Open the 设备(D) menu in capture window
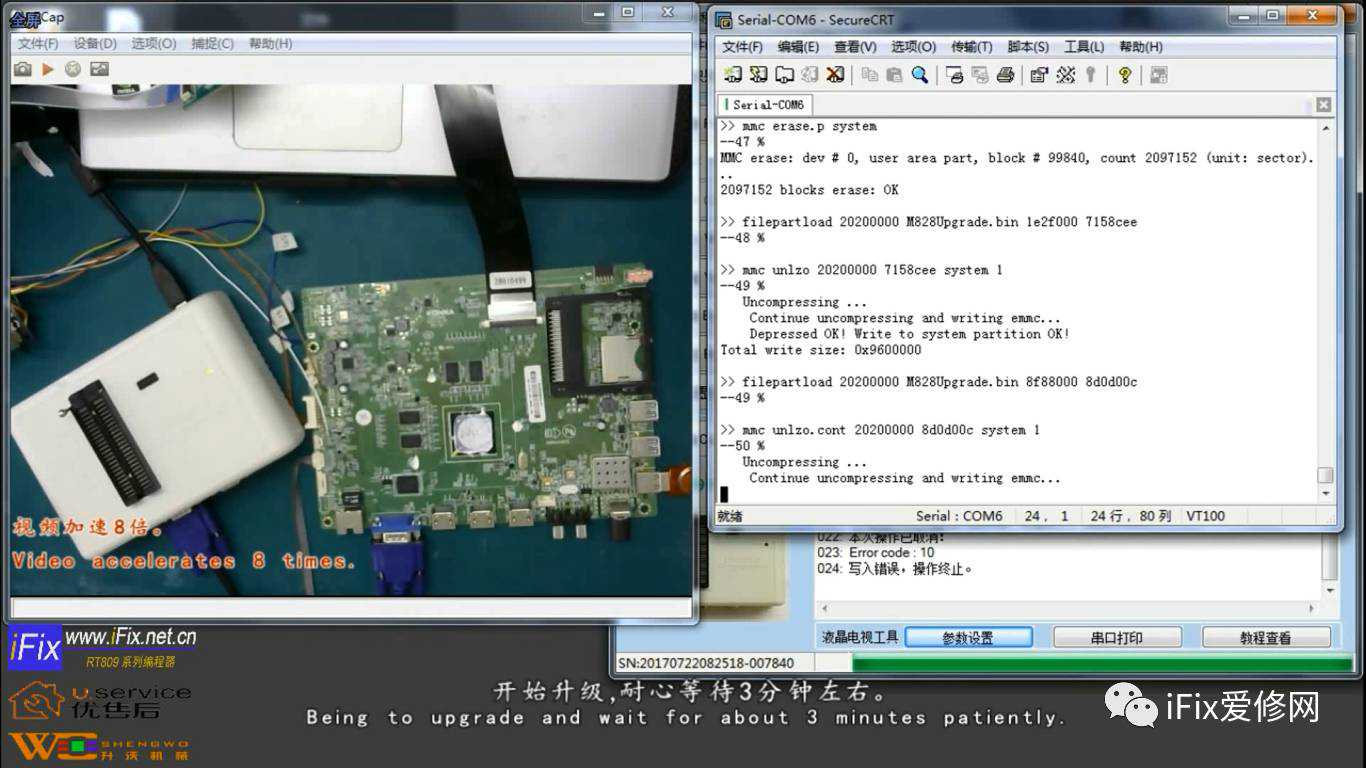Screen dimensions: 1366x768 point(95,44)
